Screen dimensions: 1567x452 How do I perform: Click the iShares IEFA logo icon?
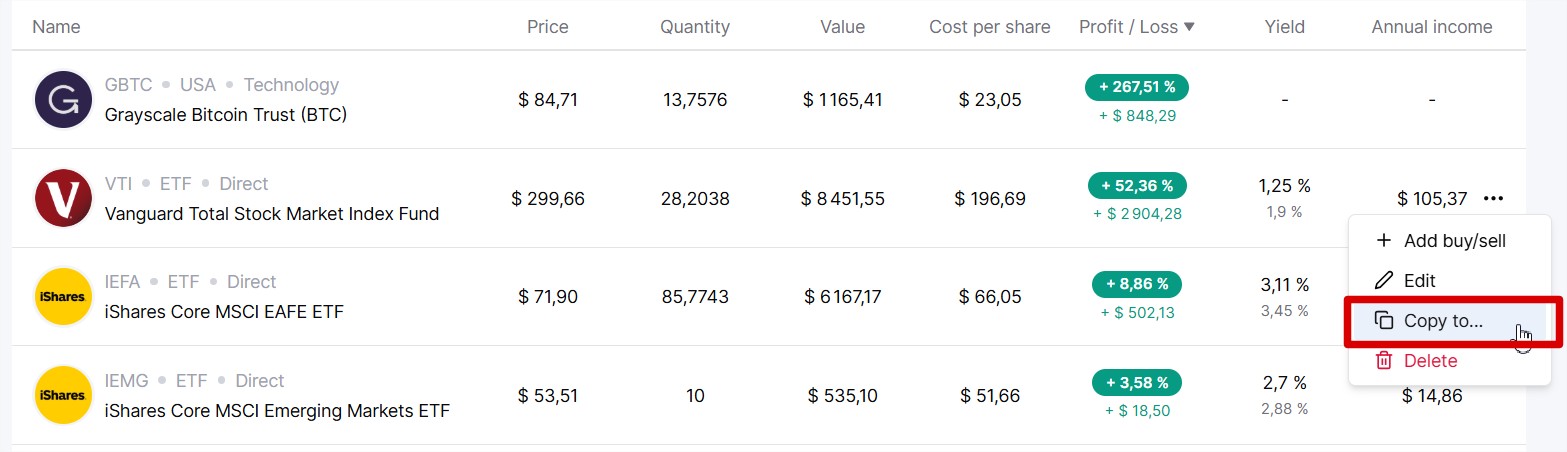coord(64,297)
